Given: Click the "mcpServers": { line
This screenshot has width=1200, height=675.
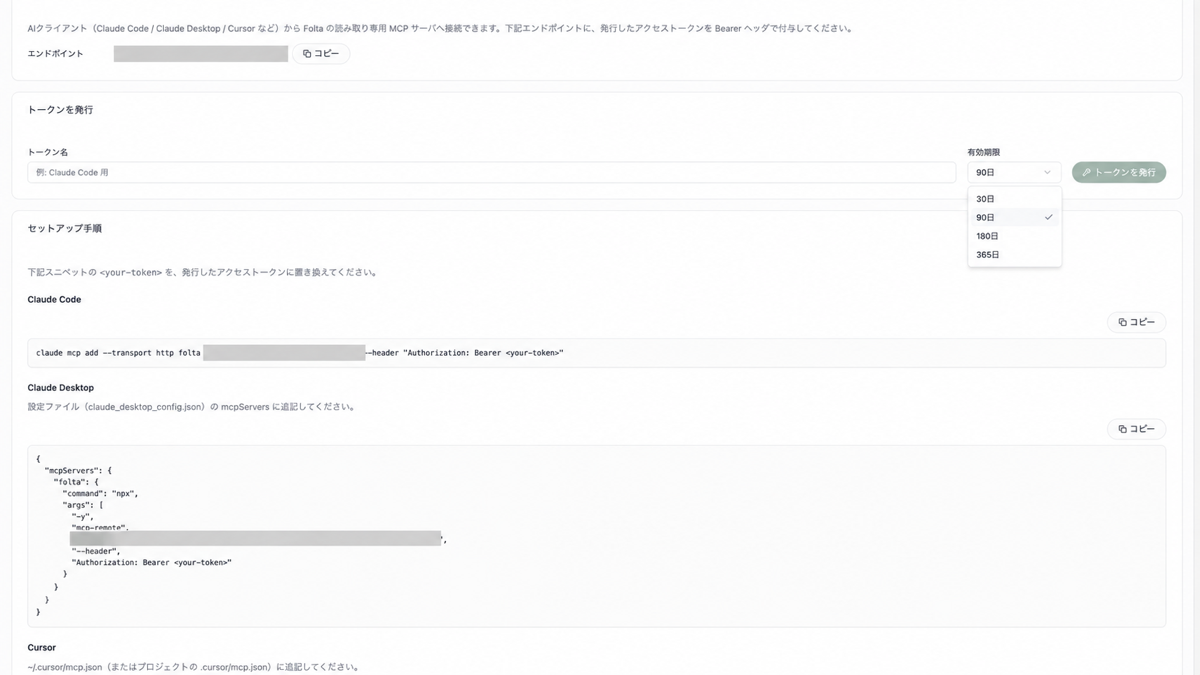Looking at the screenshot, I should coord(79,470).
